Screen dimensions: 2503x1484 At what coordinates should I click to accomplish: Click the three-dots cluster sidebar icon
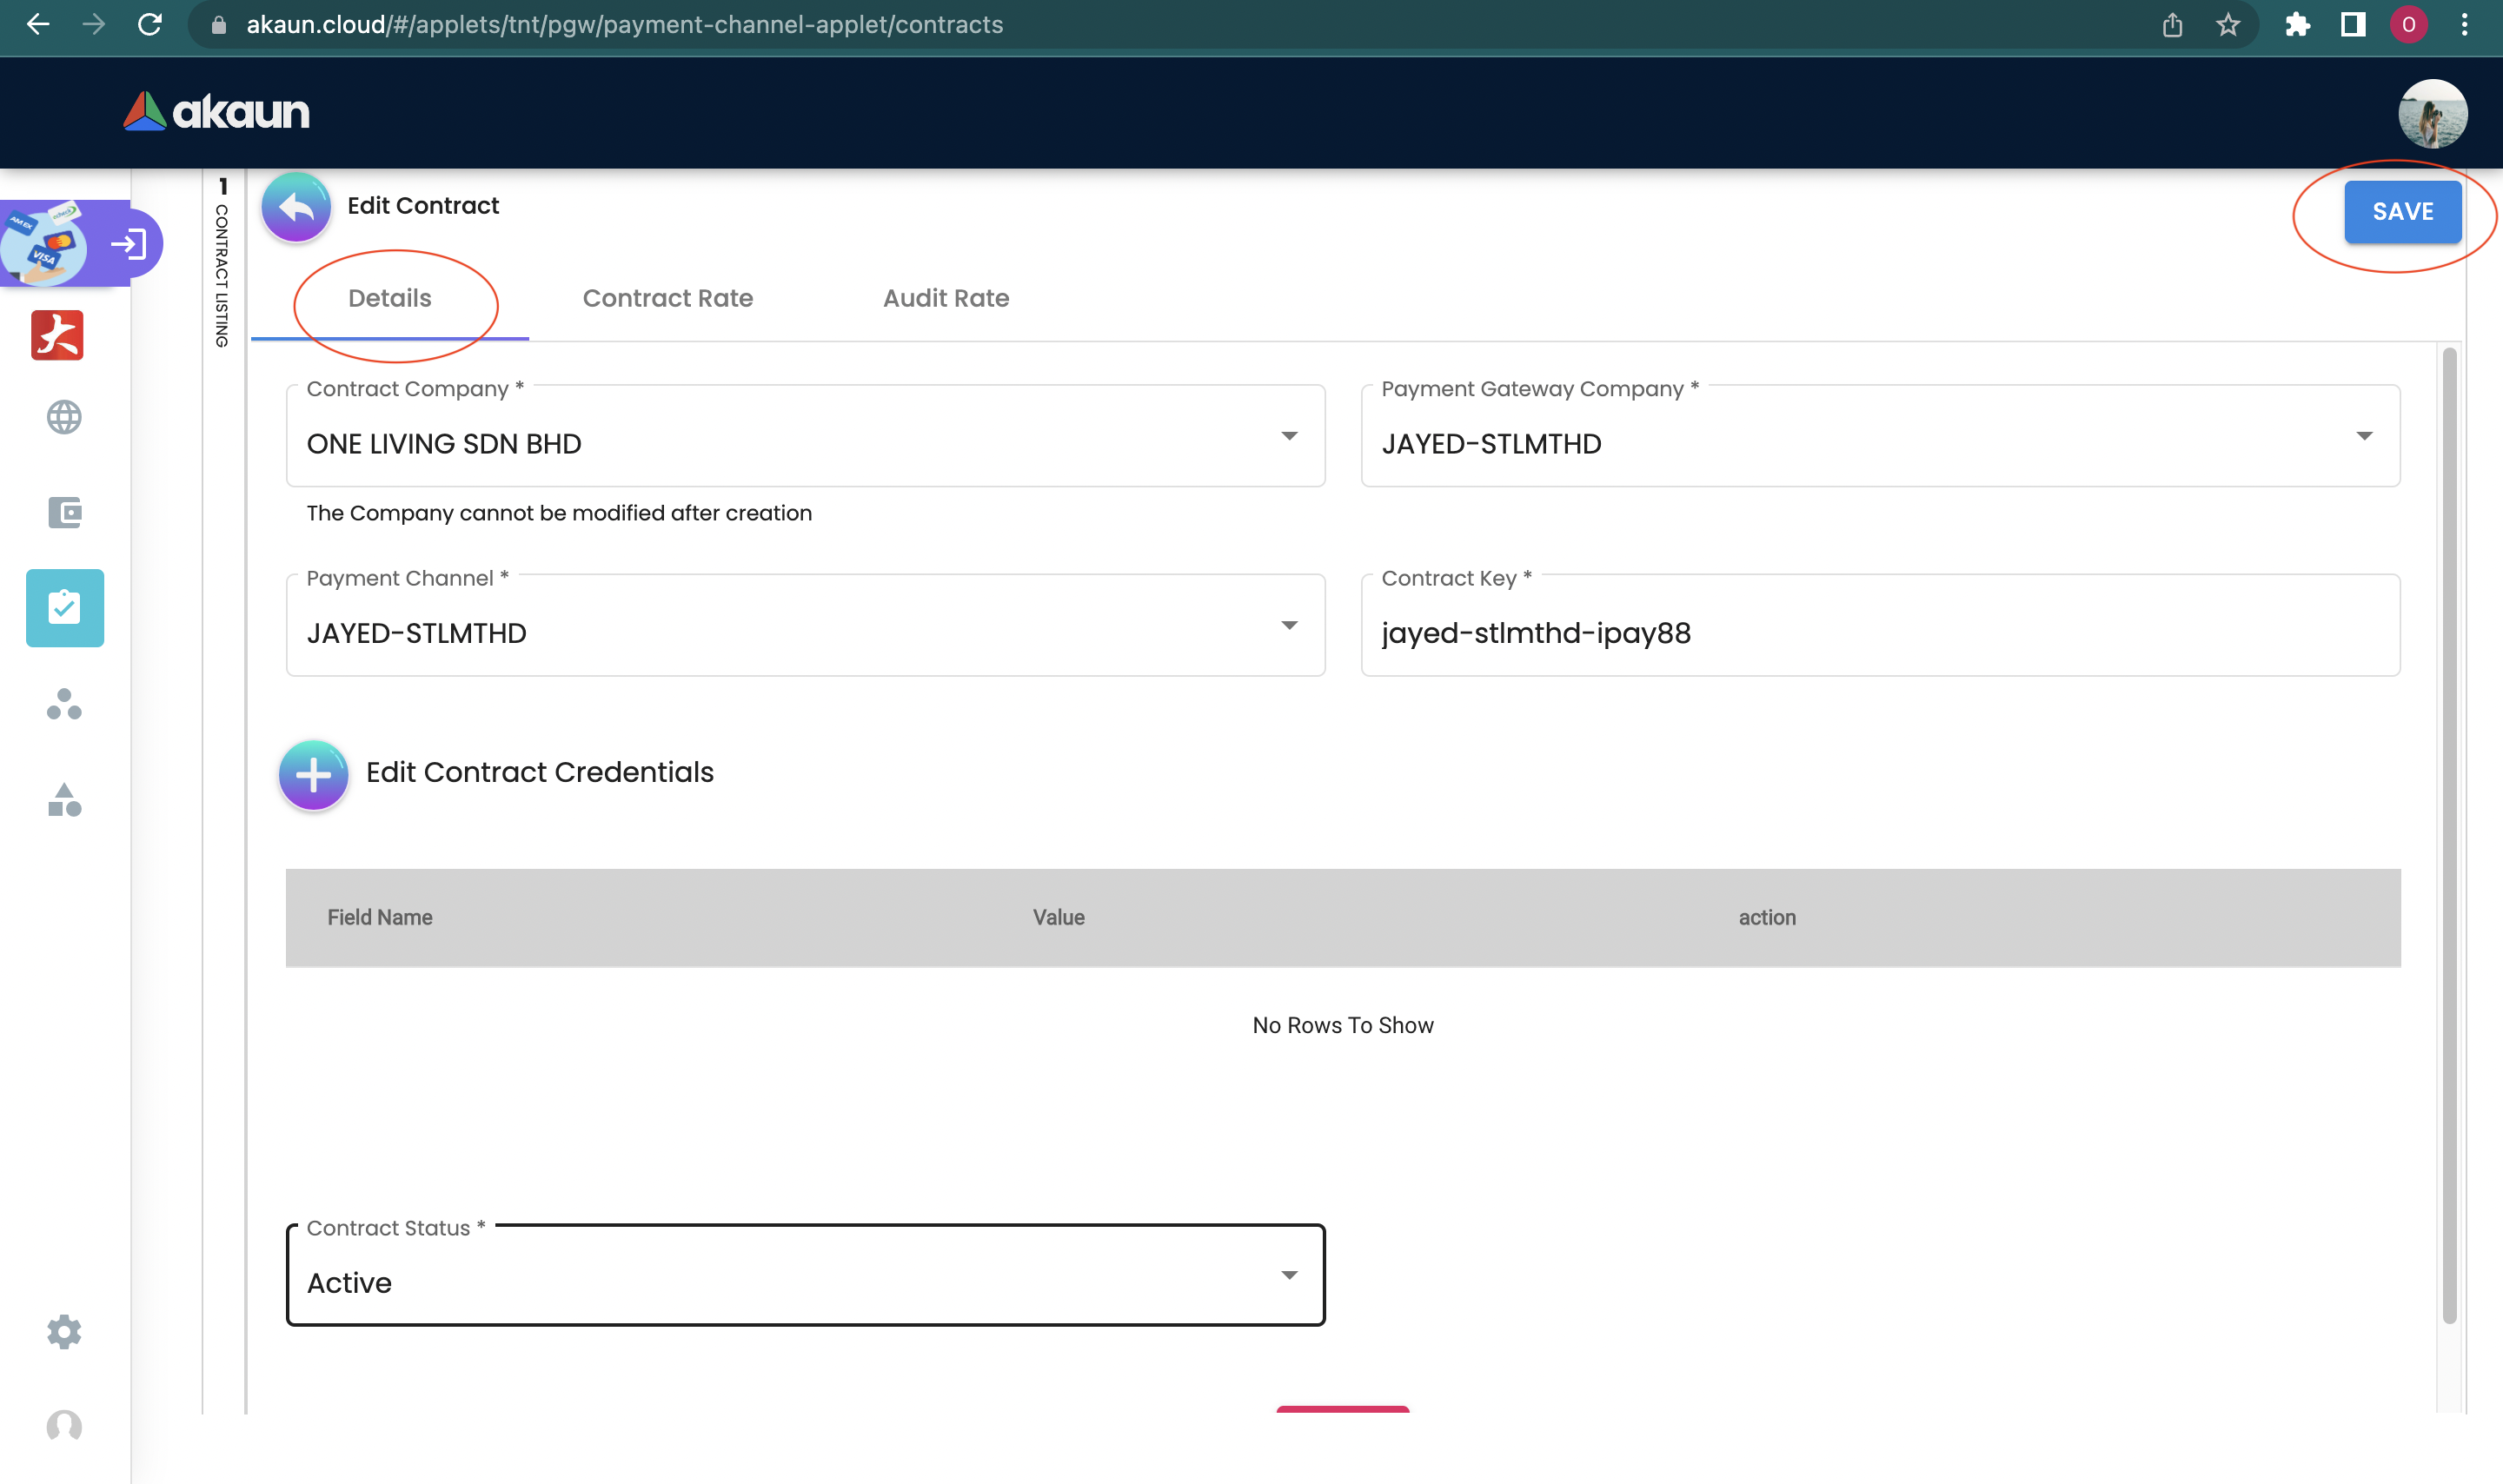coord(64,704)
